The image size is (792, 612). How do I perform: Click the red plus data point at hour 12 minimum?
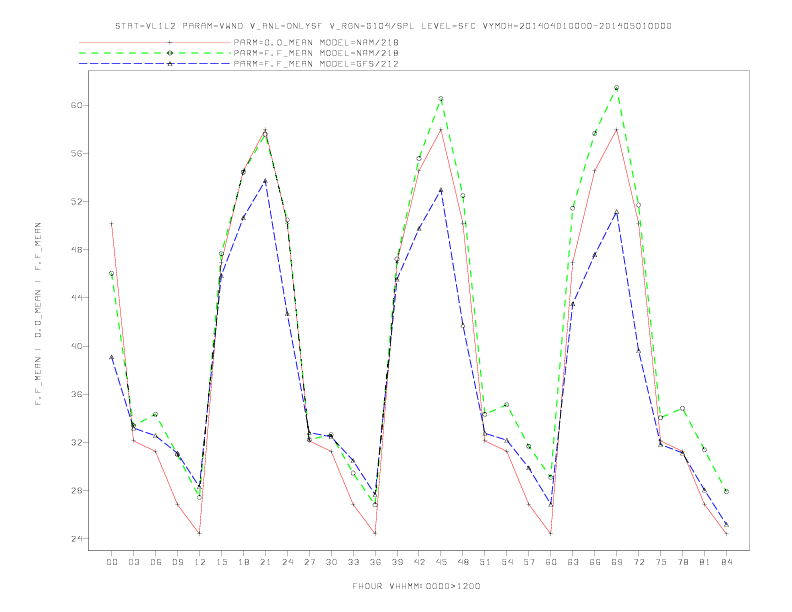(x=200, y=533)
